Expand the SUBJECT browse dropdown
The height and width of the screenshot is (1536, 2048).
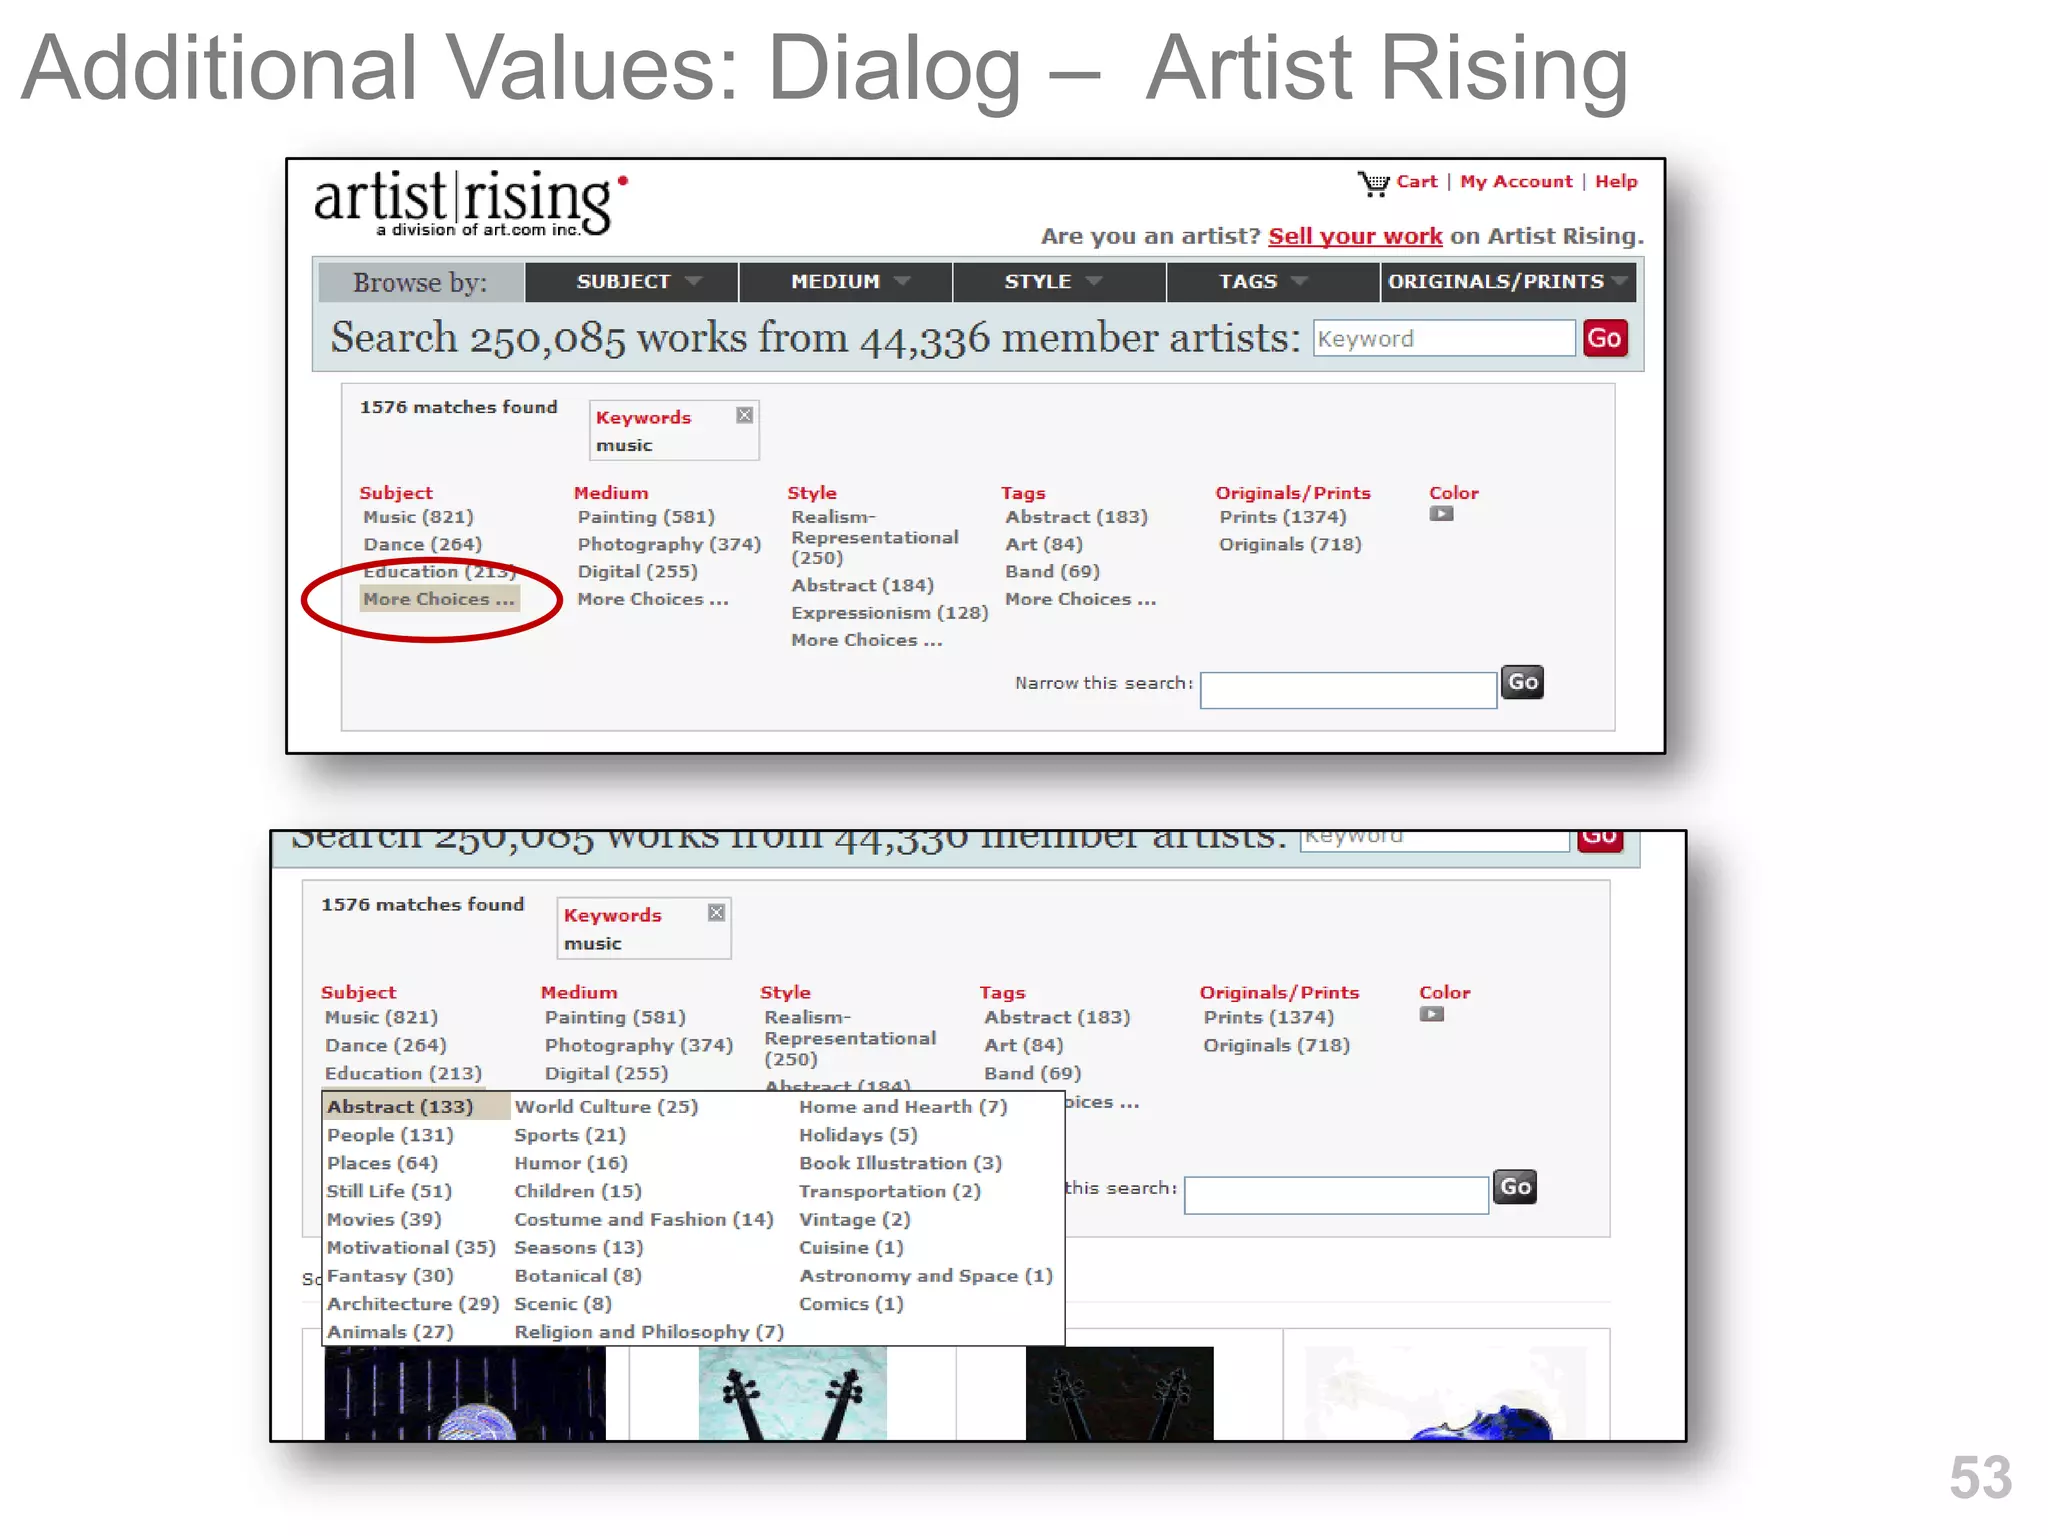pyautogui.click(x=632, y=282)
